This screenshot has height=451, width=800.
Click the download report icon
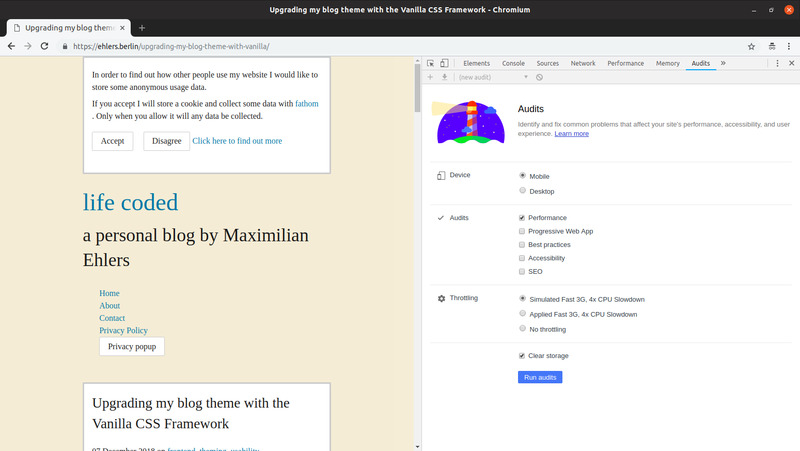444,77
